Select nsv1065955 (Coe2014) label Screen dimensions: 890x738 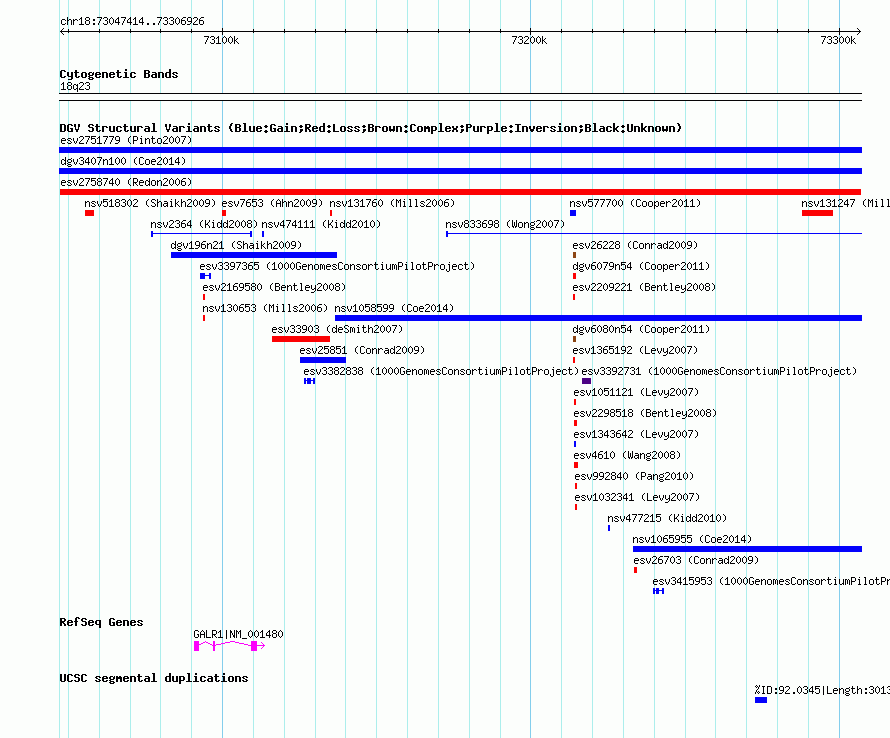692,539
